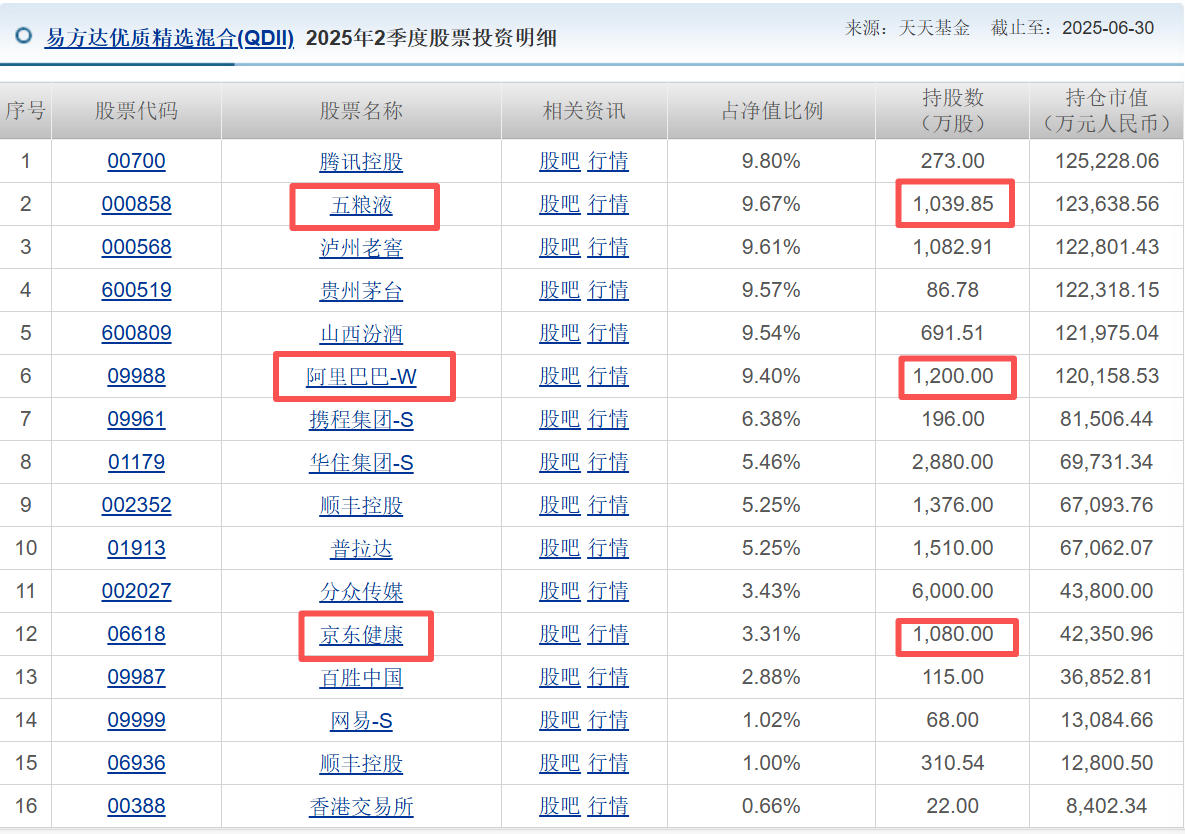This screenshot has width=1185, height=834.
Task: Open stock code 09961 link
Action: tap(136, 419)
